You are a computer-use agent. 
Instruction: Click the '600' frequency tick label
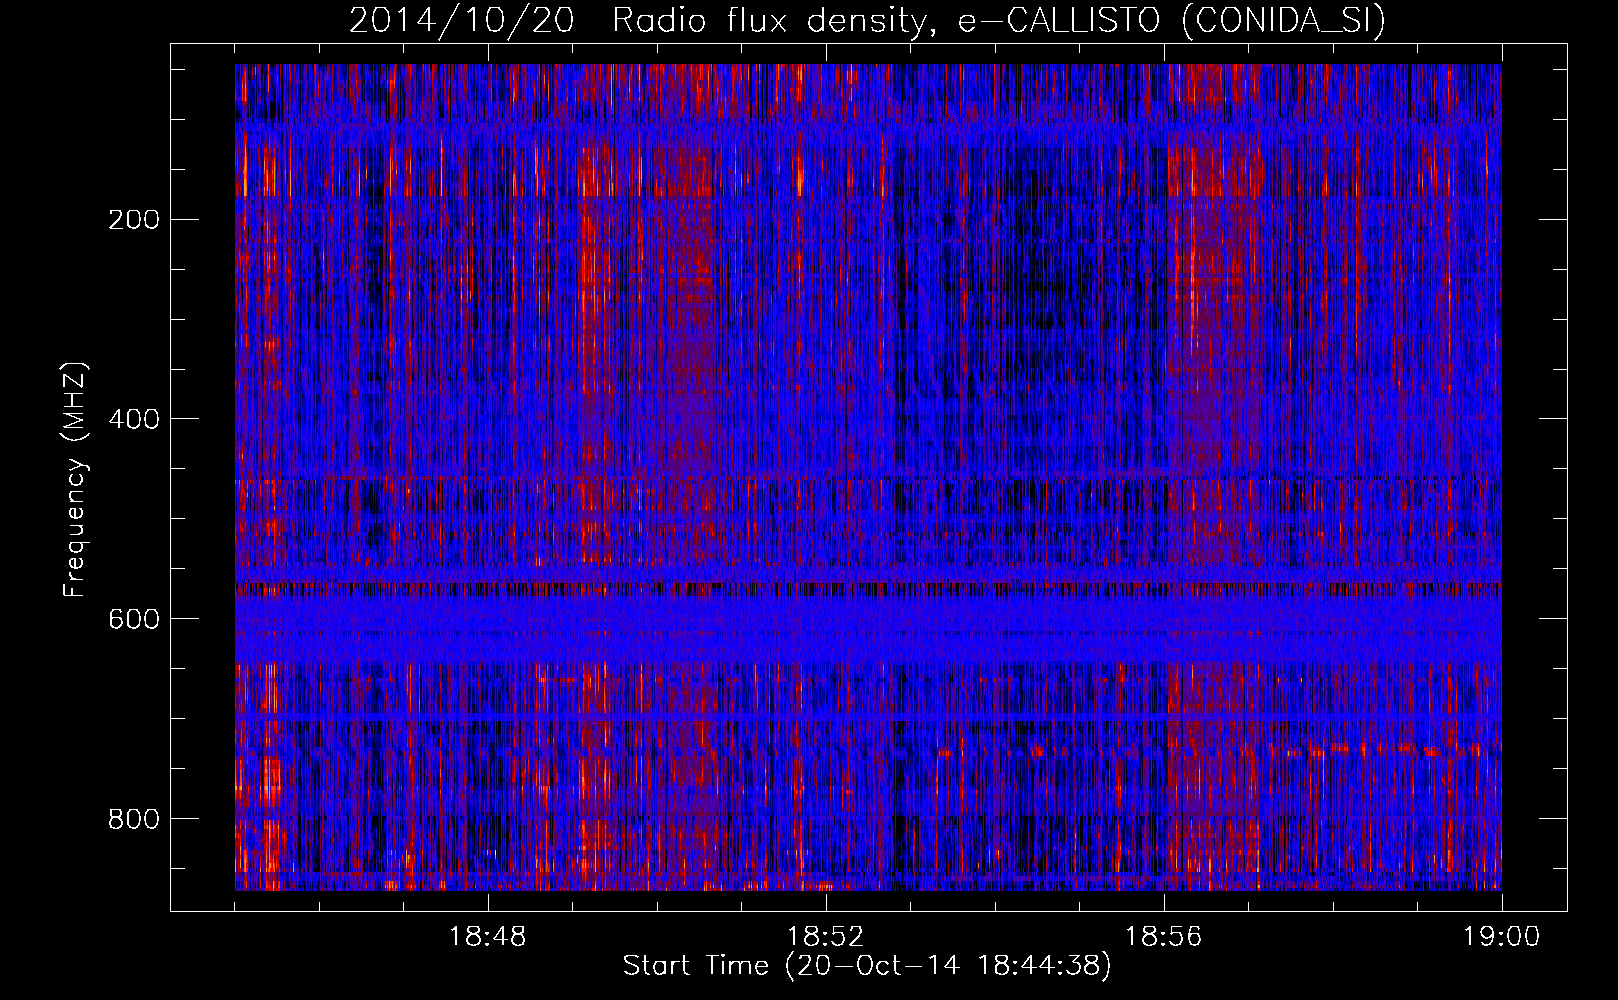pos(134,619)
